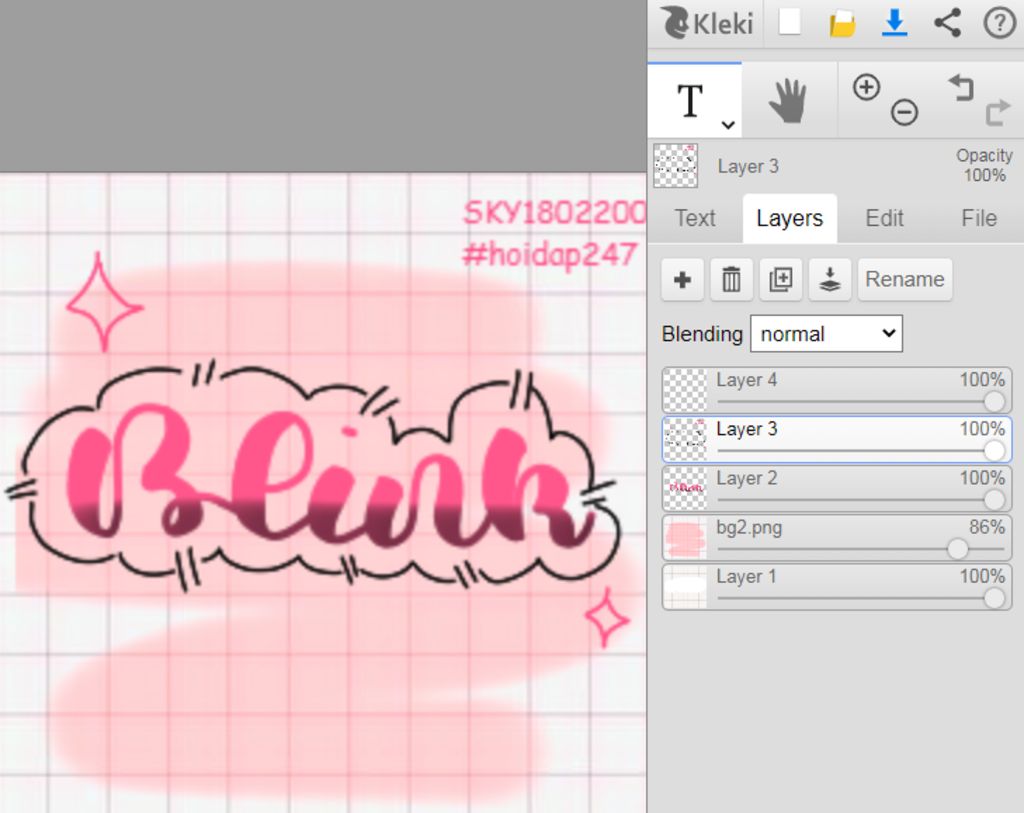Viewport: 1024px width, 813px height.
Task: Switch to the Text tab
Action: coord(695,218)
